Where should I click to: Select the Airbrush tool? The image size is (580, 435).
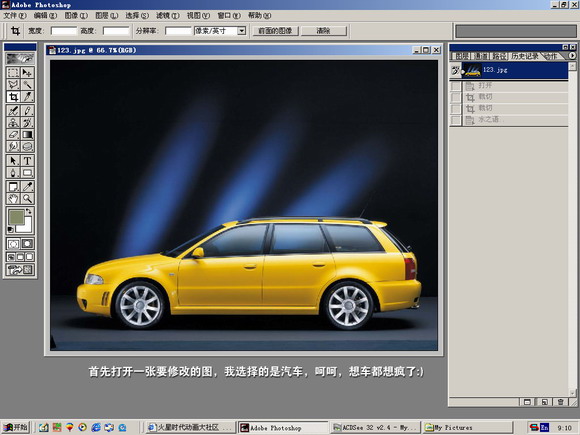tap(13, 110)
